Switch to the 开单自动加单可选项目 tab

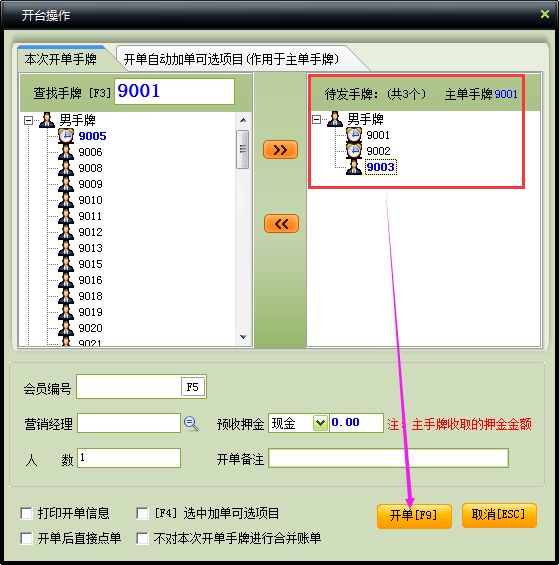(x=231, y=59)
